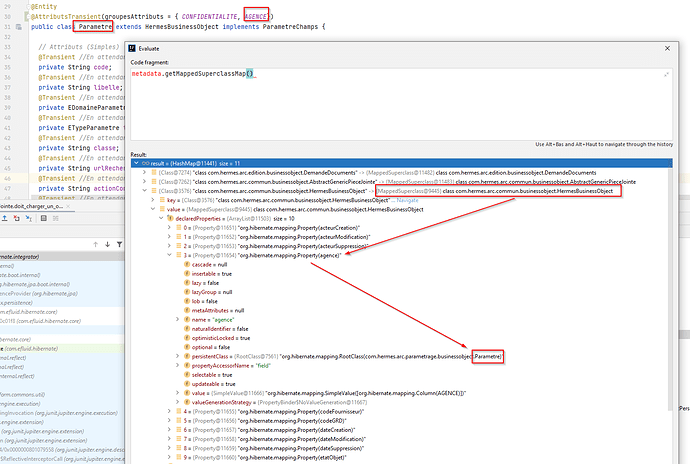Select next frame with the down arrow

click(x=107, y=244)
